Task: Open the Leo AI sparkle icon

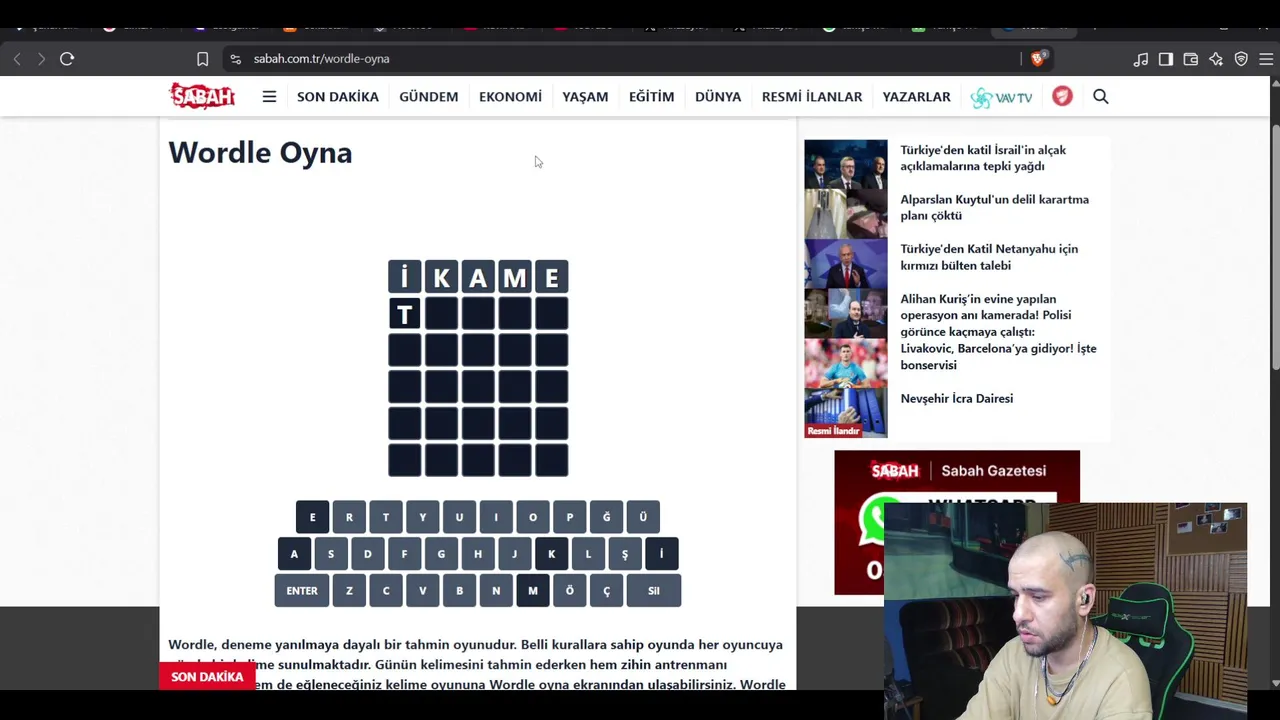Action: coord(1216,59)
